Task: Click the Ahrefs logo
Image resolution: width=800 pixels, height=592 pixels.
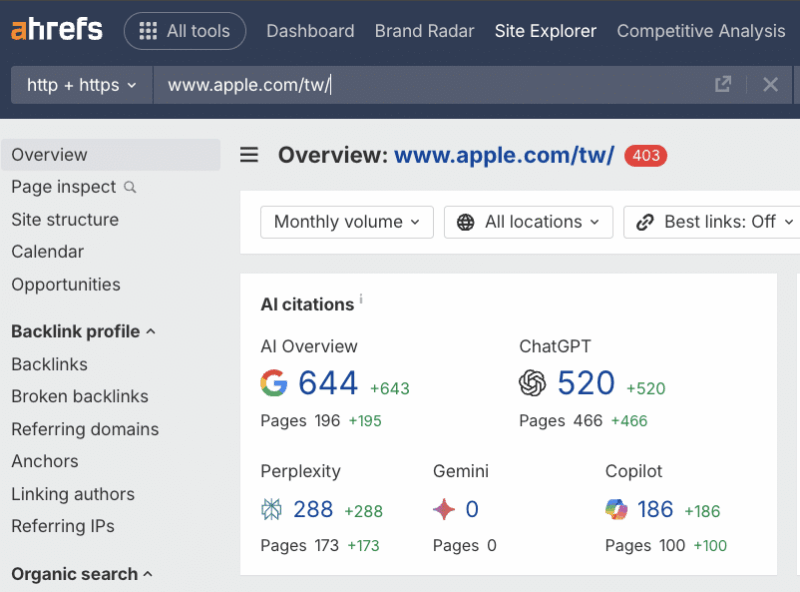Action: click(57, 30)
